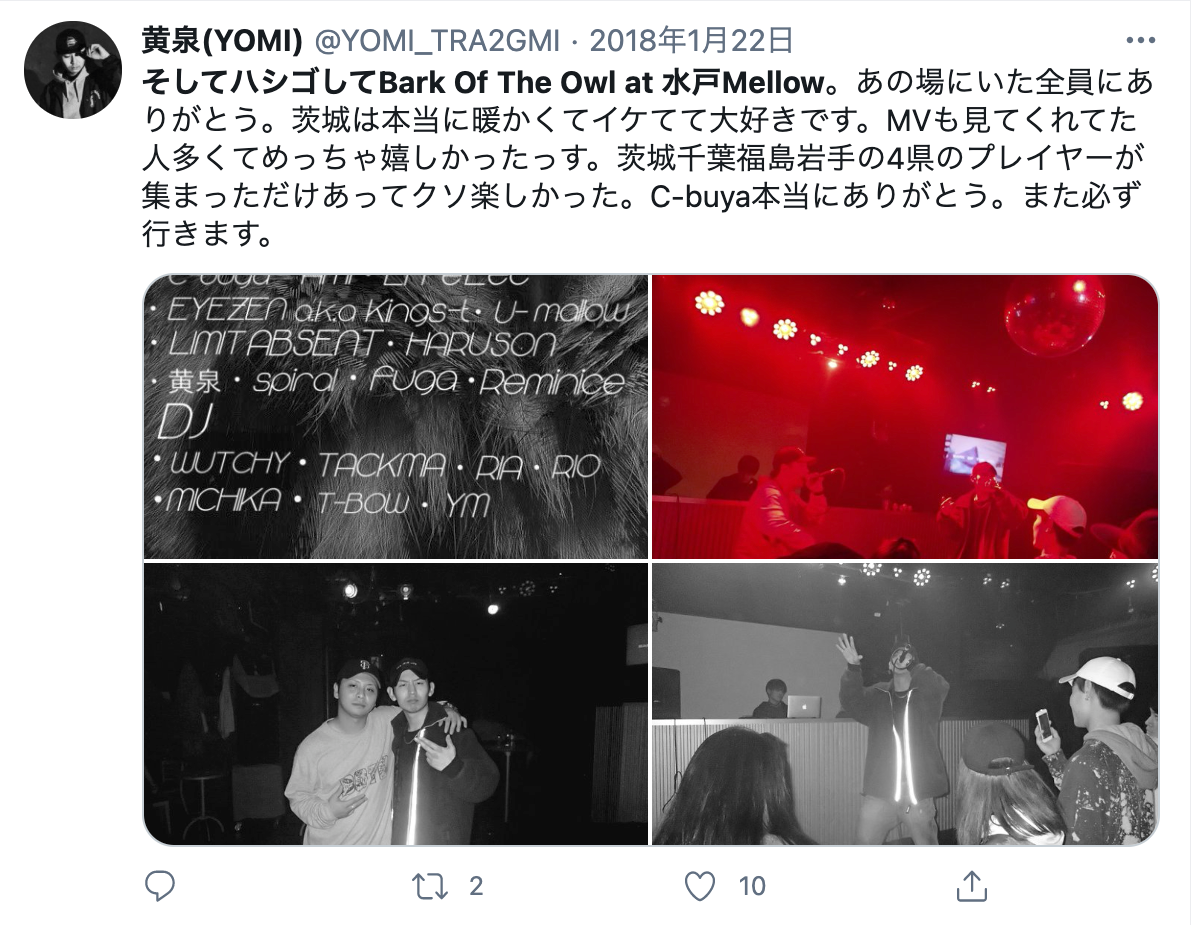Viewport: 1191px width, 925px height.
Task: Open the monochrome crowd and performer photo
Action: [905, 703]
